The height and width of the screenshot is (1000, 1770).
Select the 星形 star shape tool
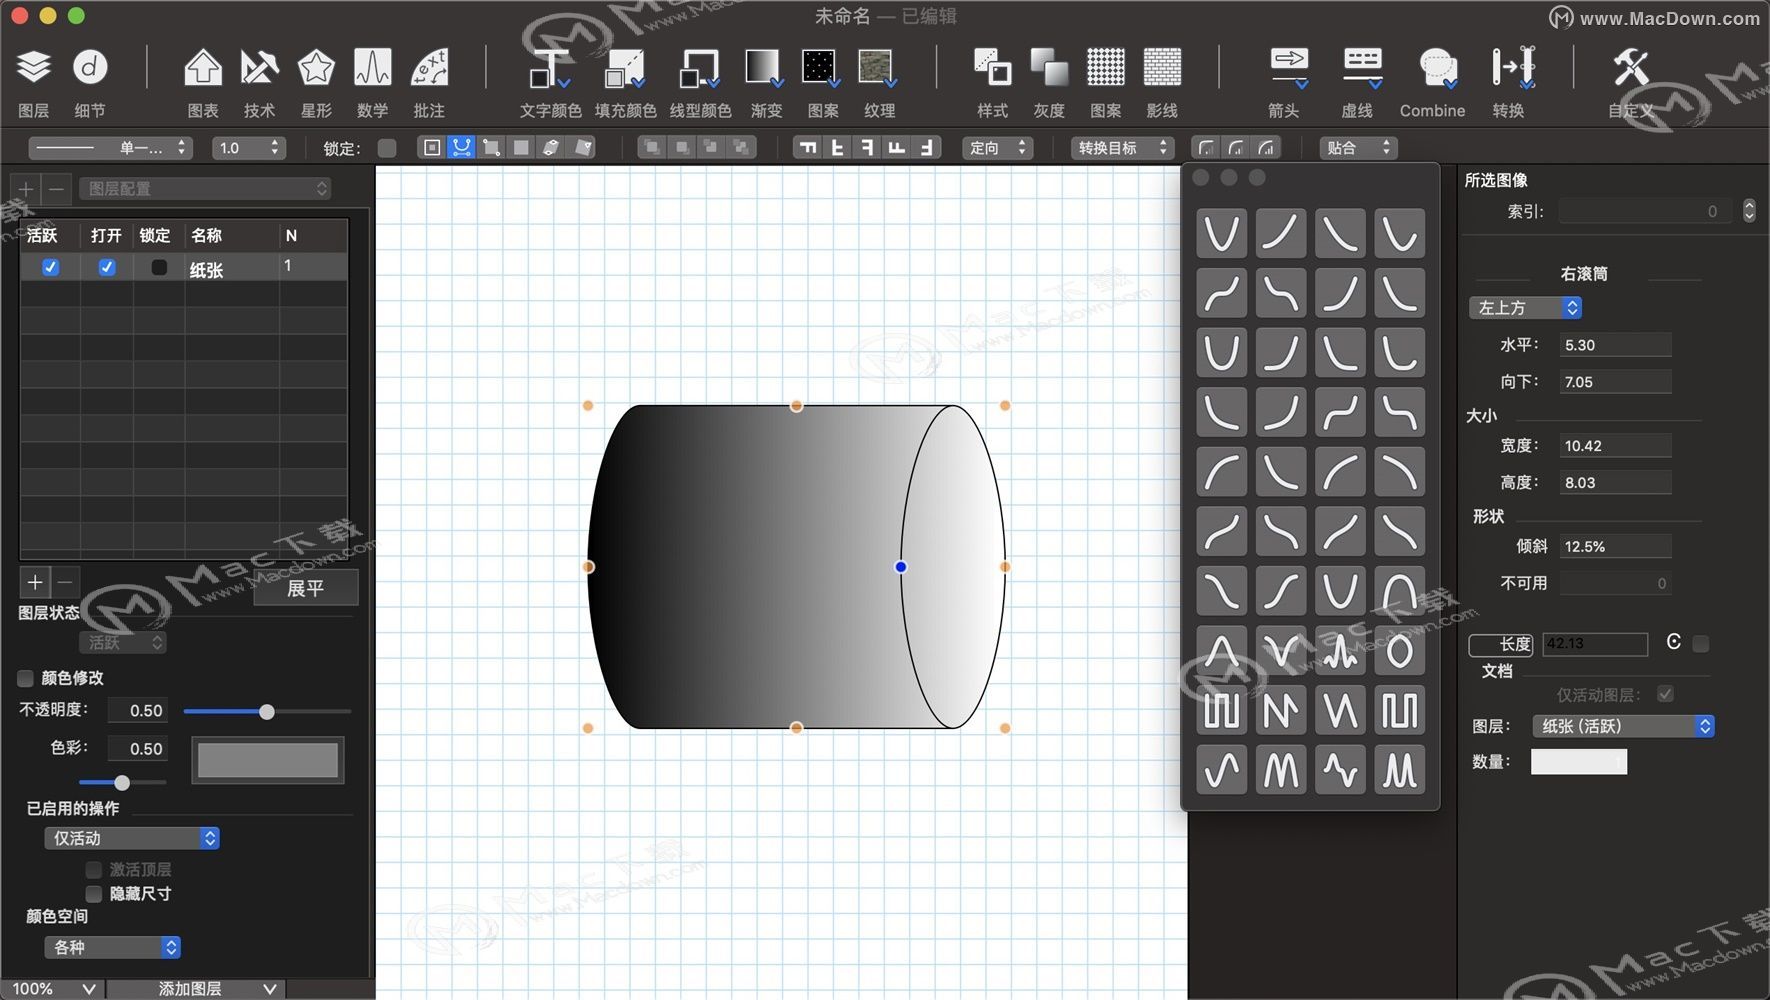tap(316, 68)
